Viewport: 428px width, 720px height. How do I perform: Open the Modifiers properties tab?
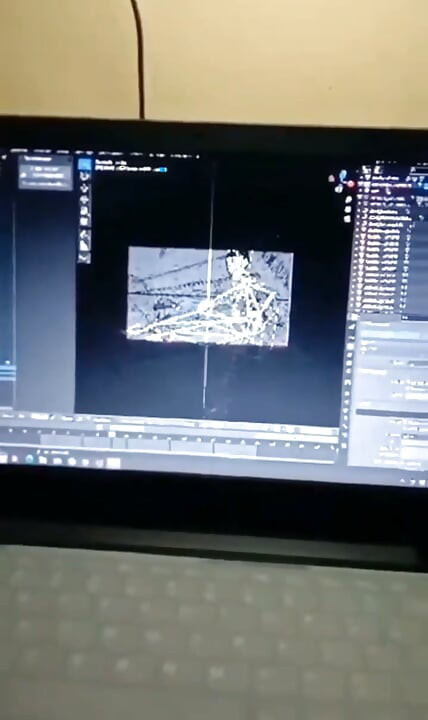point(346,393)
